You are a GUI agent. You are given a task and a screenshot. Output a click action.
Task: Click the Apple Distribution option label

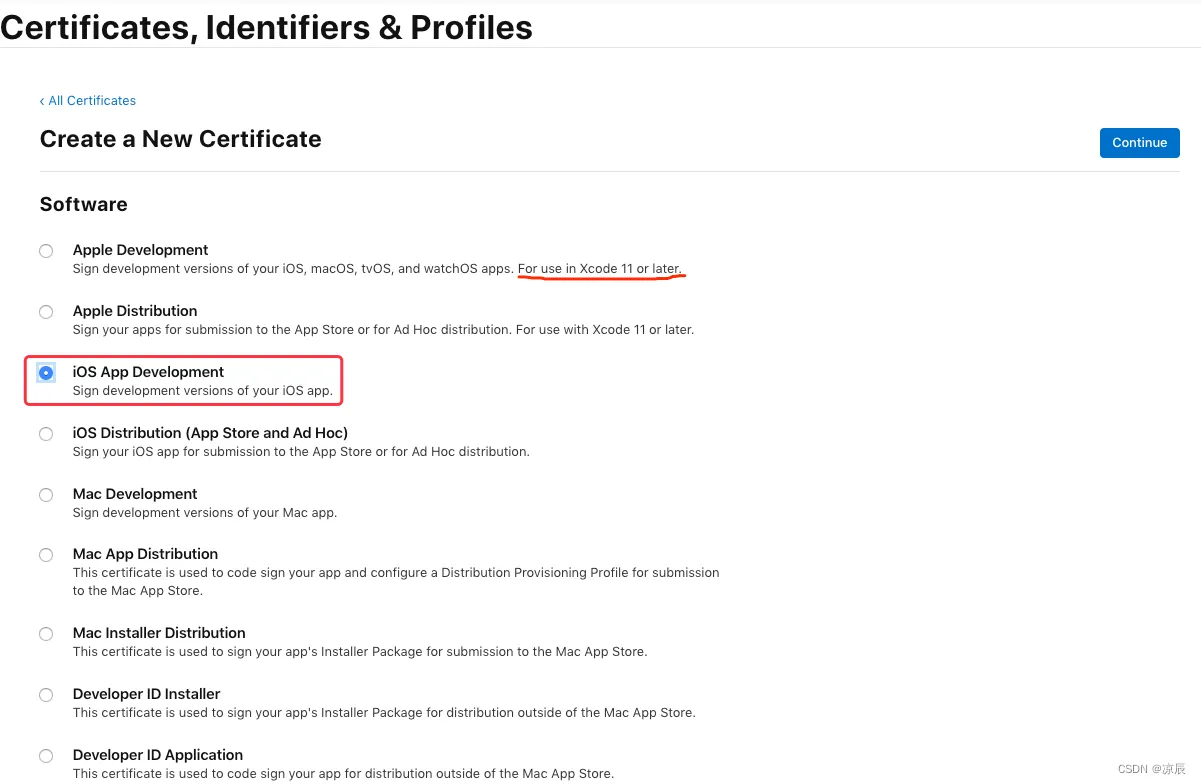pos(135,311)
